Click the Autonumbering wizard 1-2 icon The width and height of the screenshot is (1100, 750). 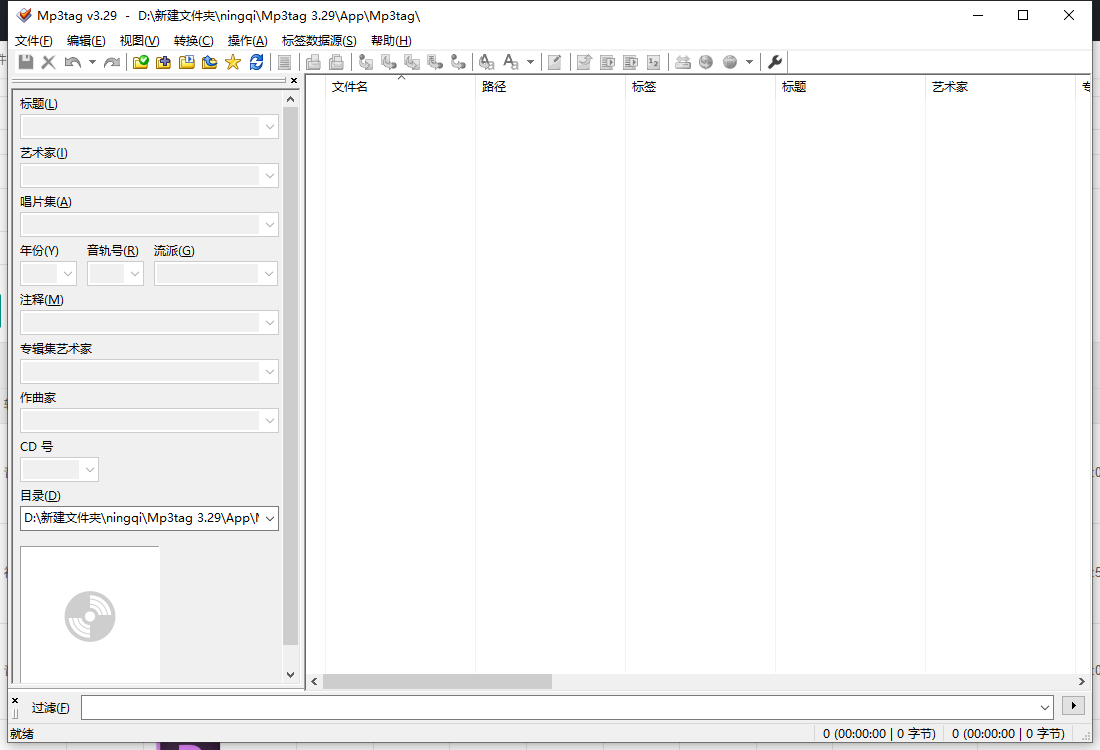pos(653,62)
